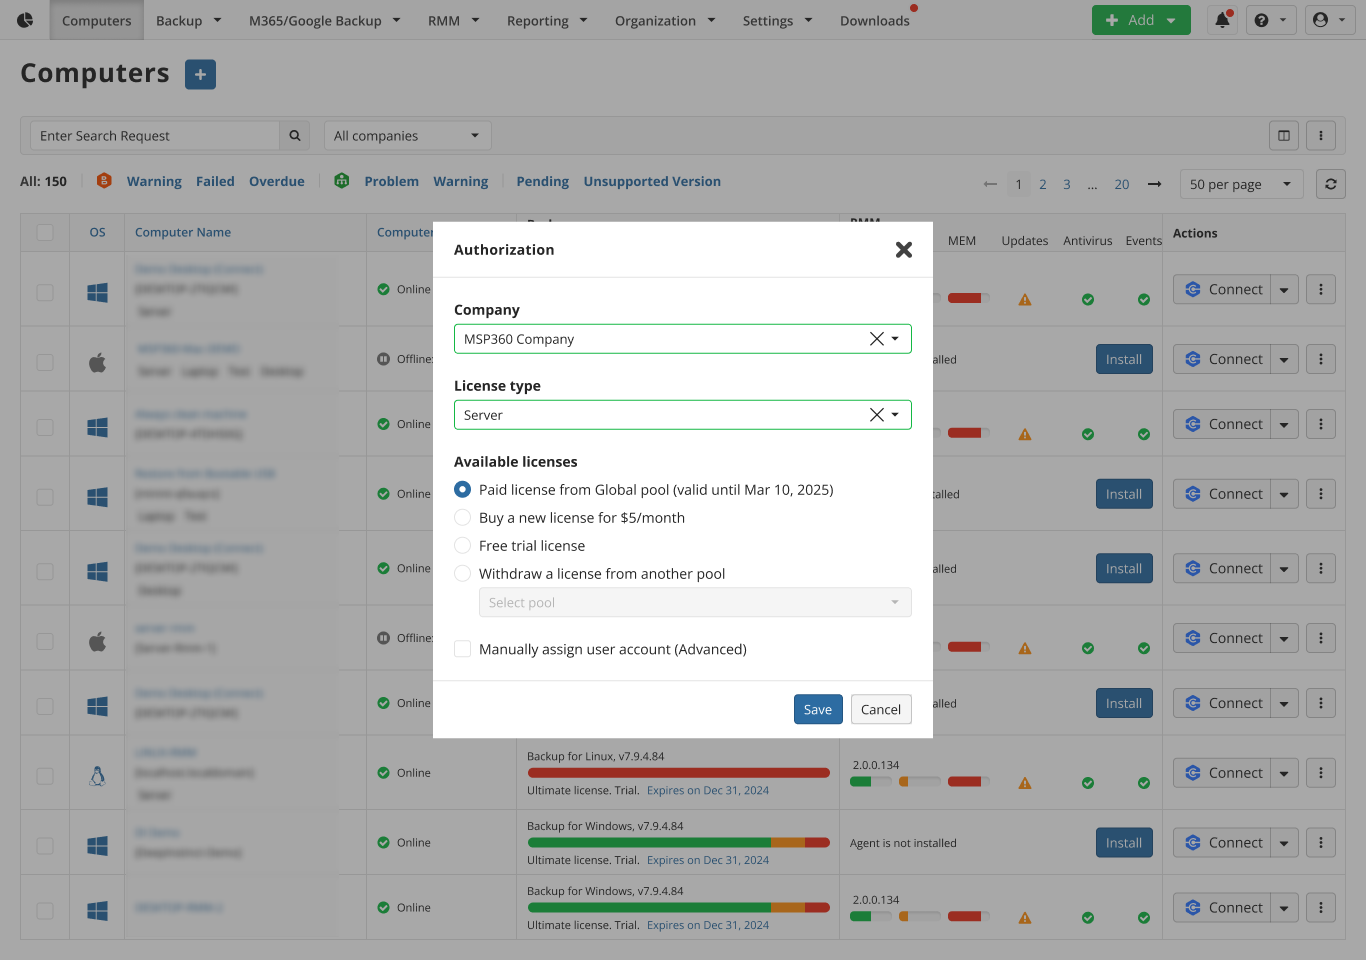
Task: Focus the Enter Search Request field
Action: point(155,136)
